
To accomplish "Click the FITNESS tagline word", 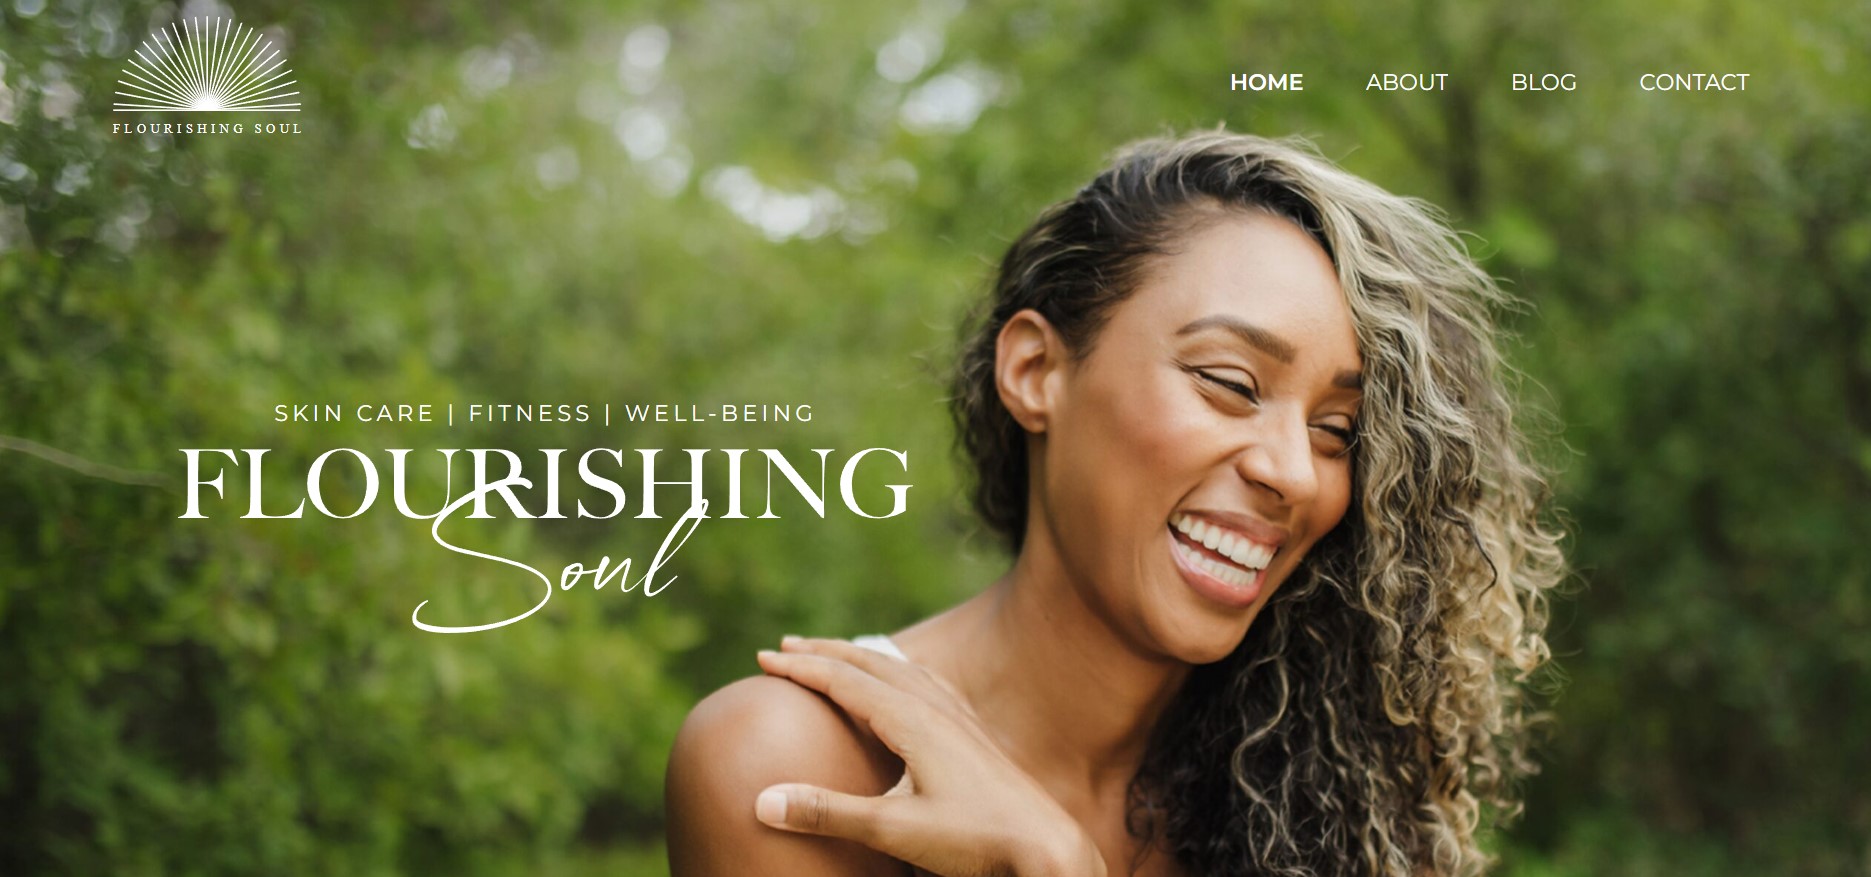I will point(530,413).
